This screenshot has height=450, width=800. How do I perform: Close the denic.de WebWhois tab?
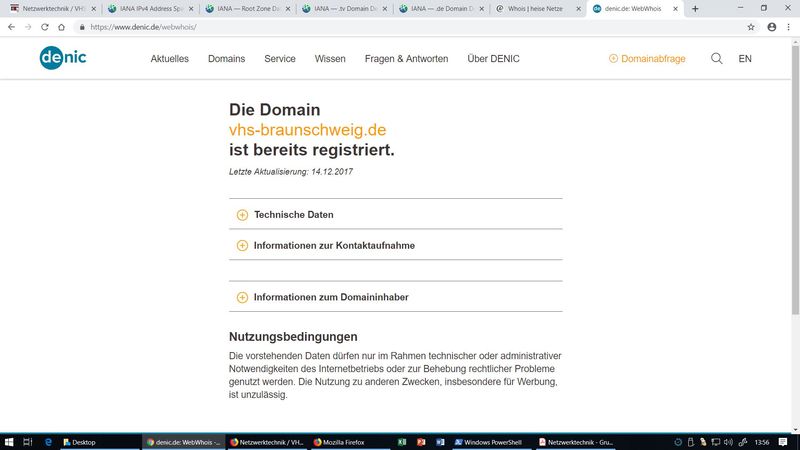(676, 9)
